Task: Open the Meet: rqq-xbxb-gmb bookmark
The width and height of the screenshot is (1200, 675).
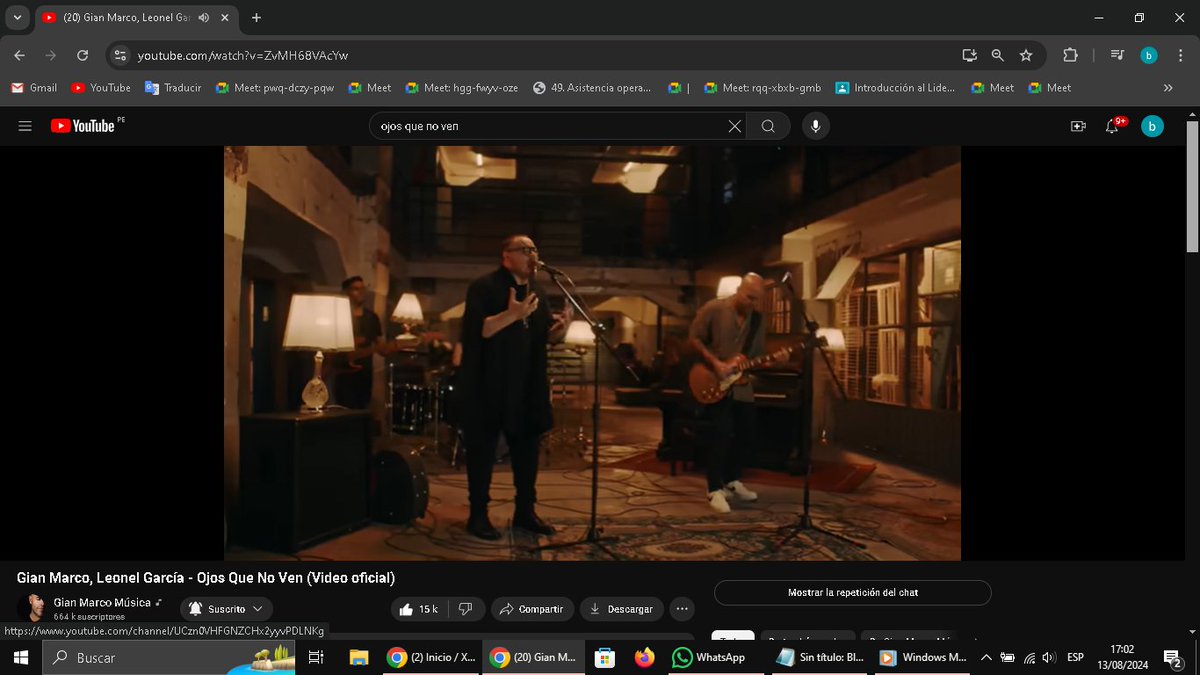Action: [x=762, y=88]
